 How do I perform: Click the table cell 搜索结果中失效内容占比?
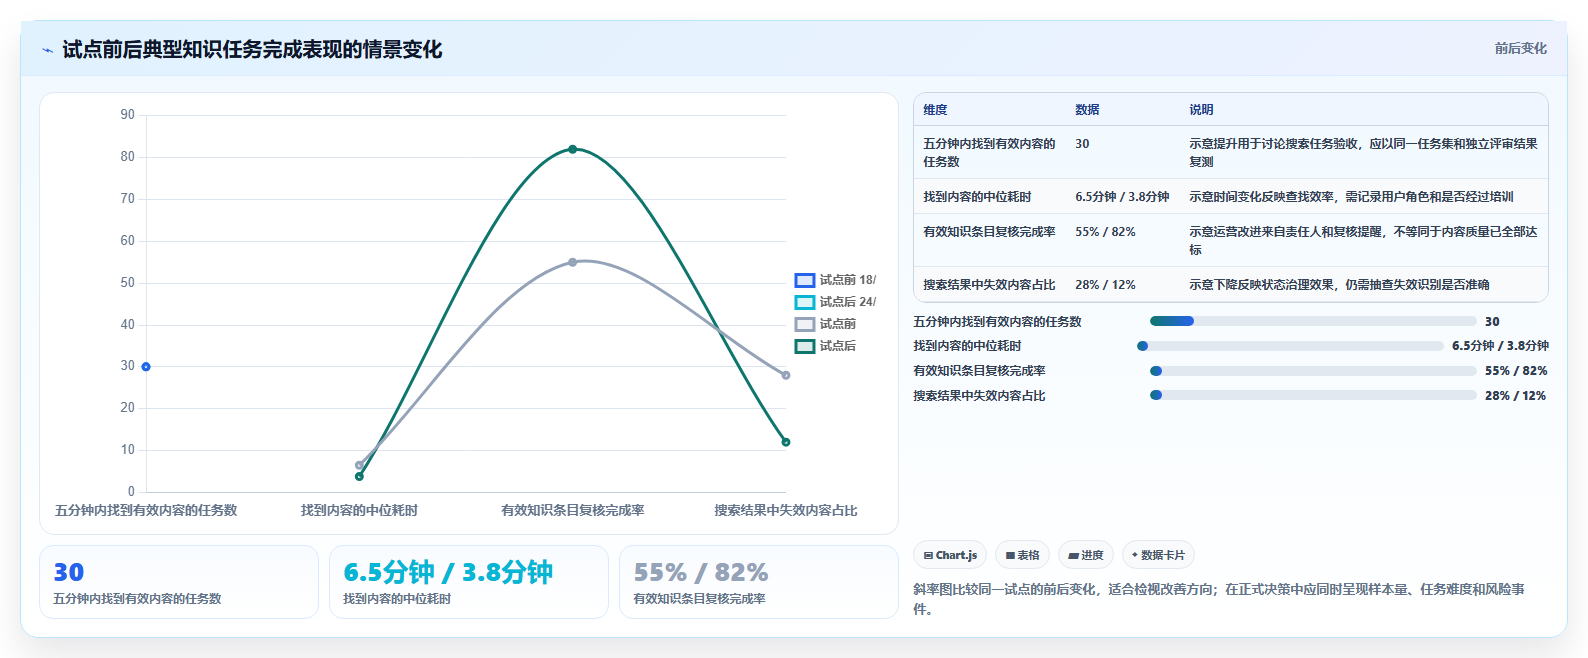tap(989, 285)
